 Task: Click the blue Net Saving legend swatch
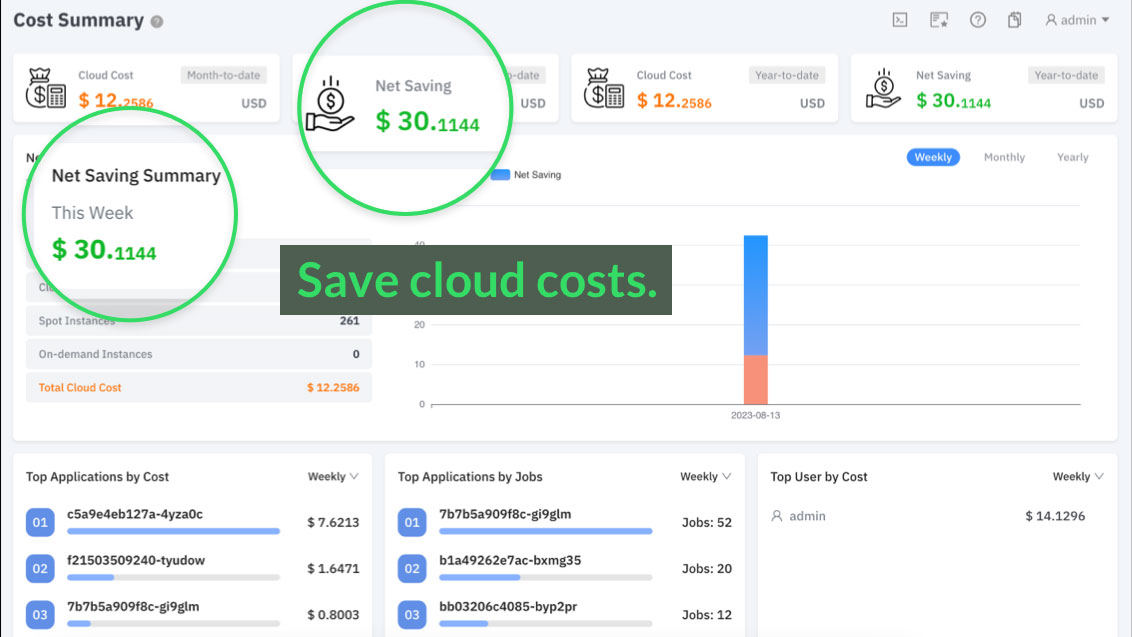pyautogui.click(x=500, y=175)
